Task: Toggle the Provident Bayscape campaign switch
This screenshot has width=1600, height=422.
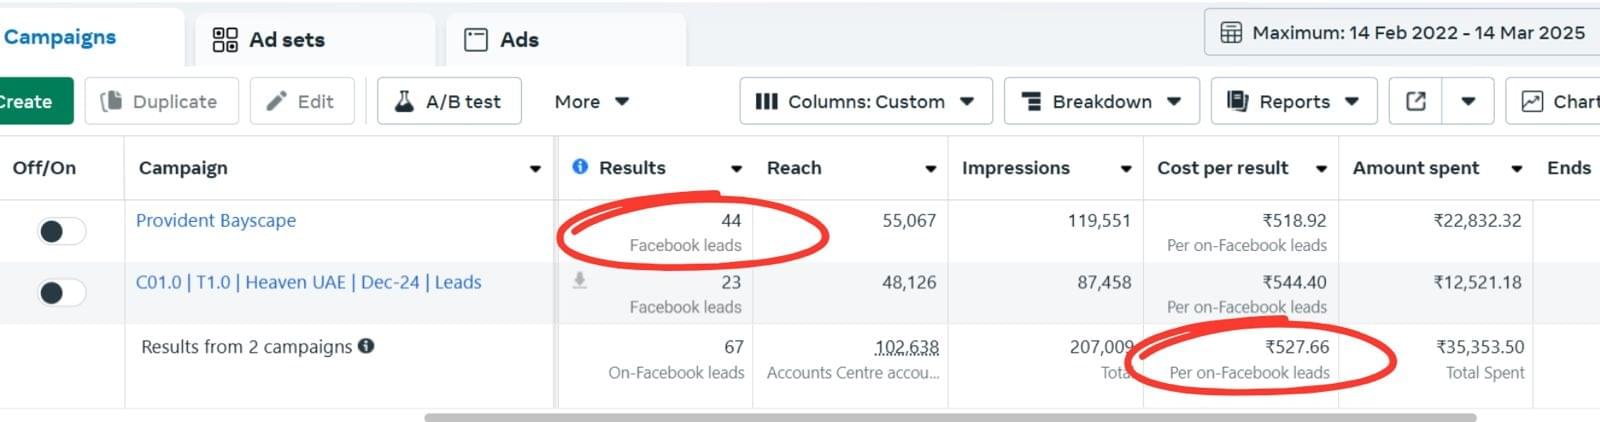Action: point(61,231)
